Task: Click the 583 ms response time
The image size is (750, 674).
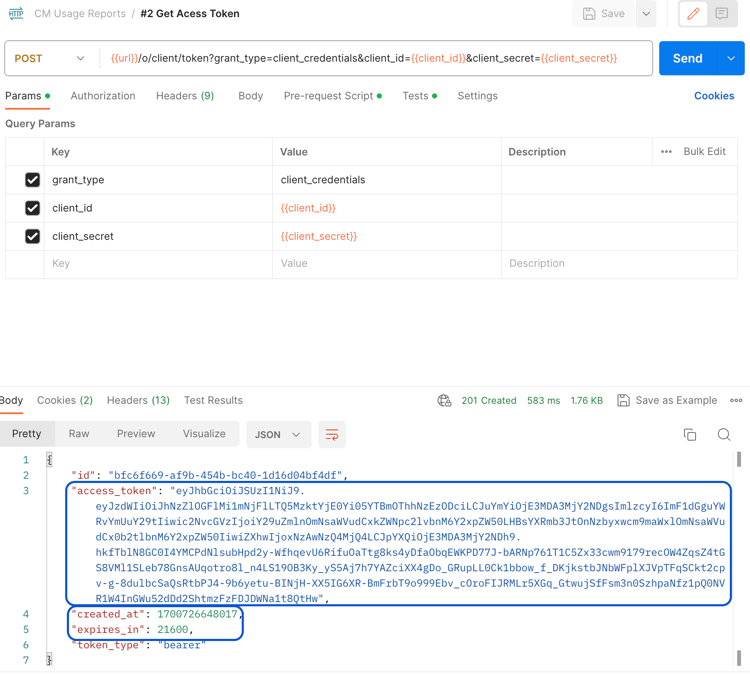Action: 543,400
